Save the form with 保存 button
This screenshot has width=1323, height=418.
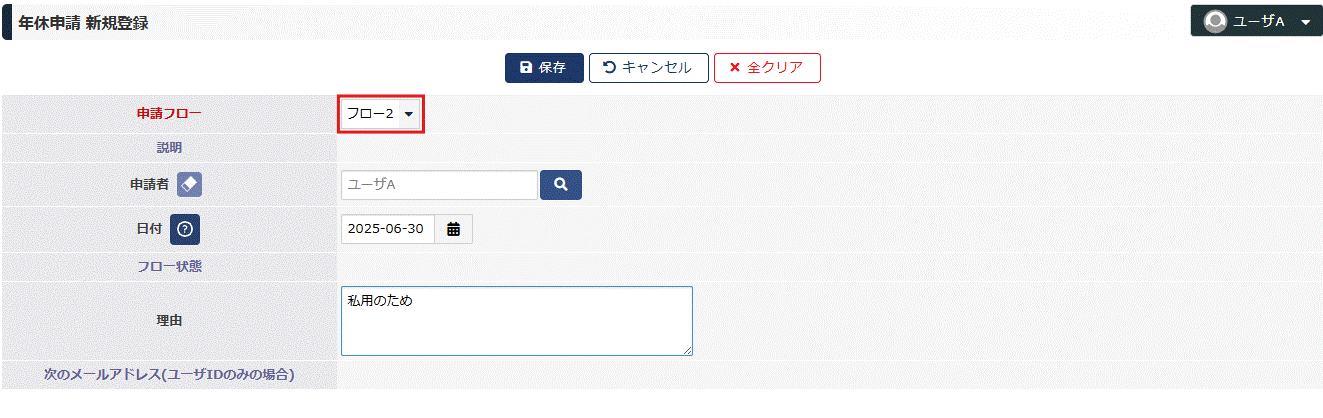pyautogui.click(x=544, y=68)
